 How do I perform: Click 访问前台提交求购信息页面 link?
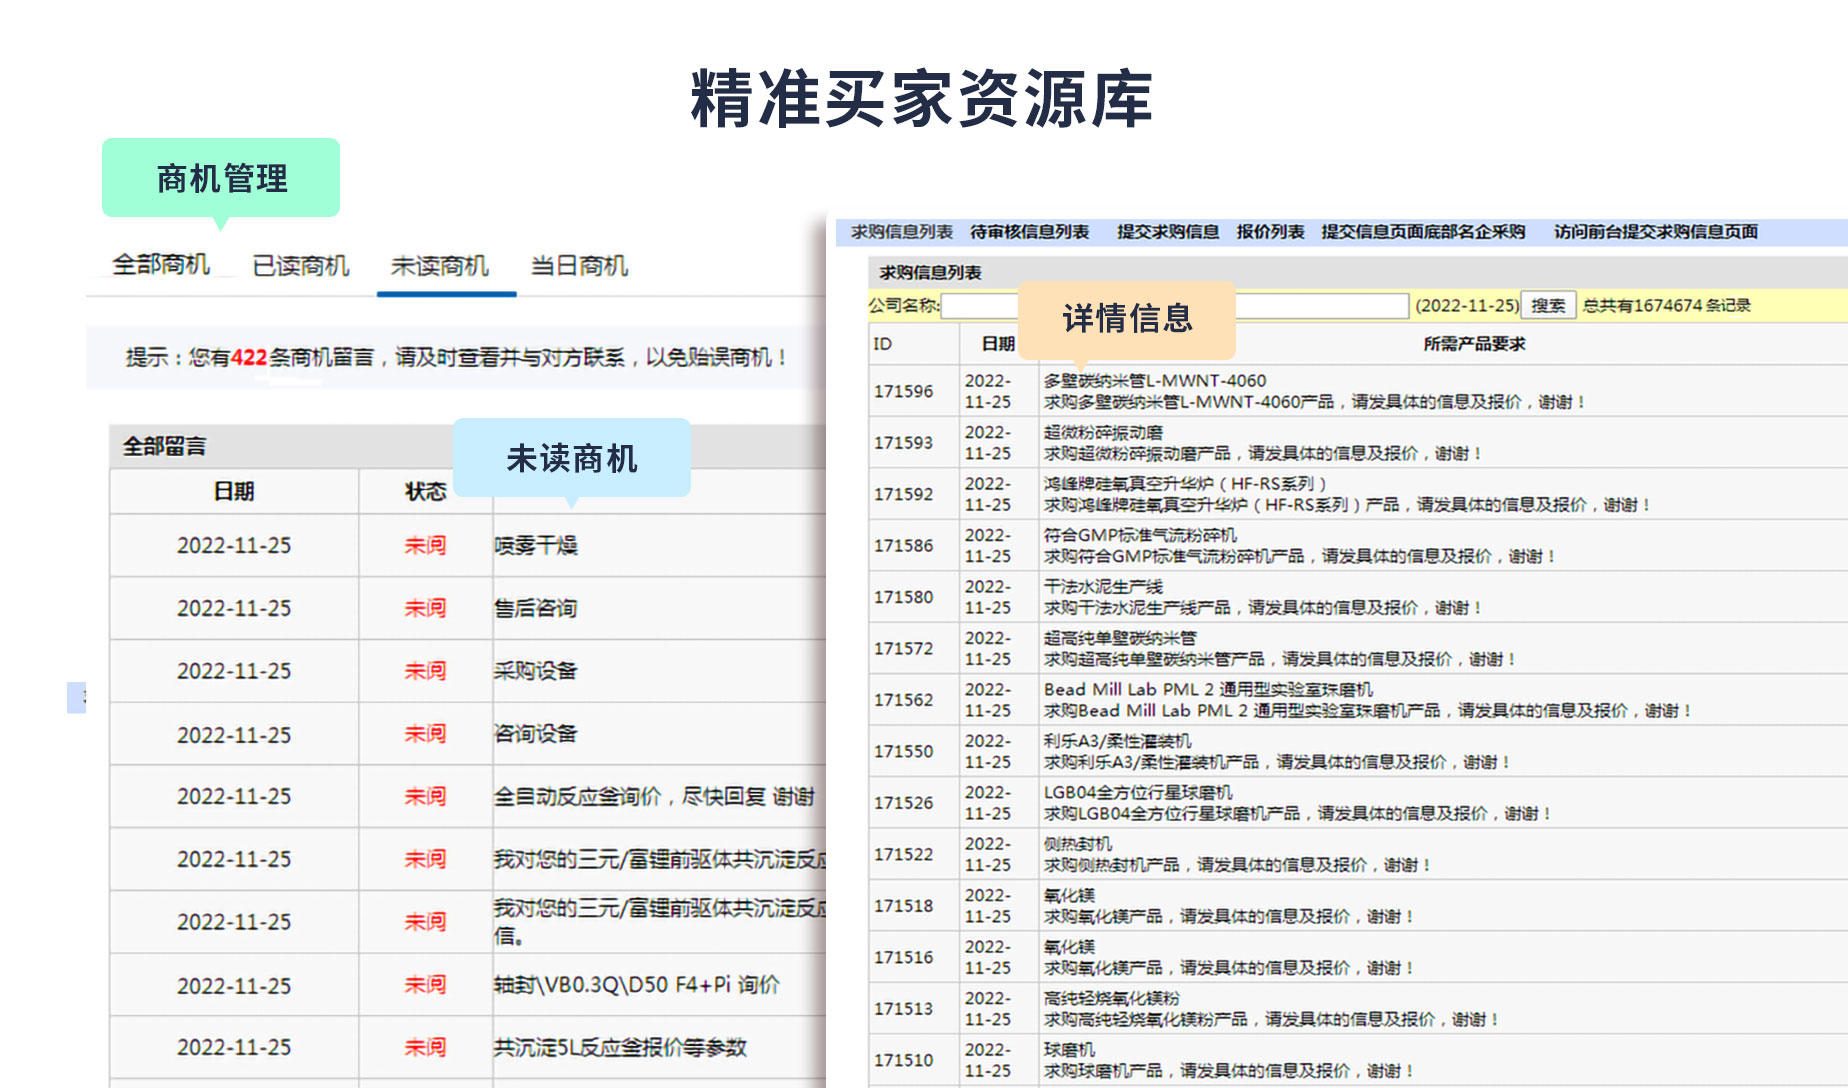click(1655, 232)
